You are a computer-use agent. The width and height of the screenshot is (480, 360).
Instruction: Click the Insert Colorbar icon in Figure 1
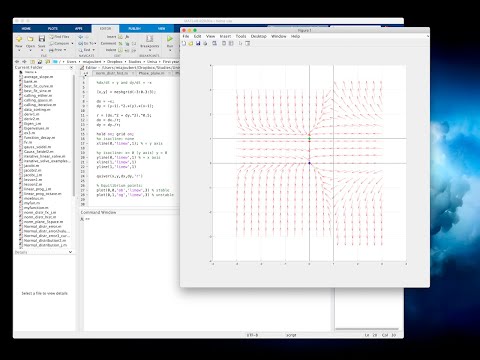coord(224,43)
